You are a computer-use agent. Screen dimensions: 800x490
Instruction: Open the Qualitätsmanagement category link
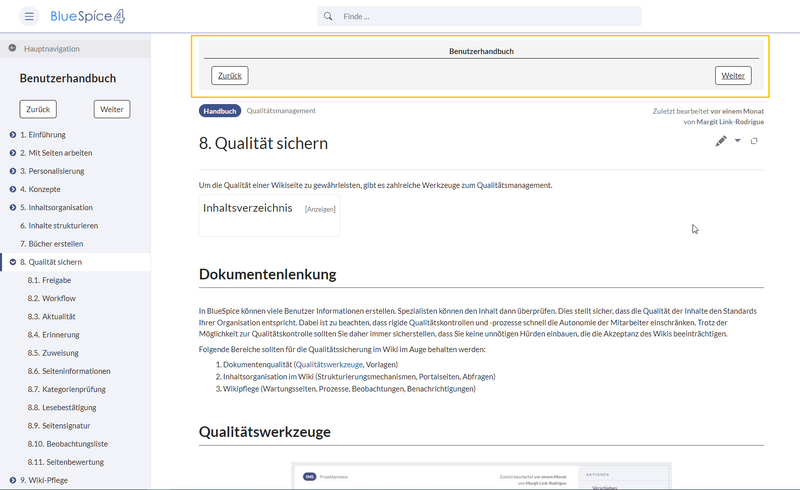point(281,111)
